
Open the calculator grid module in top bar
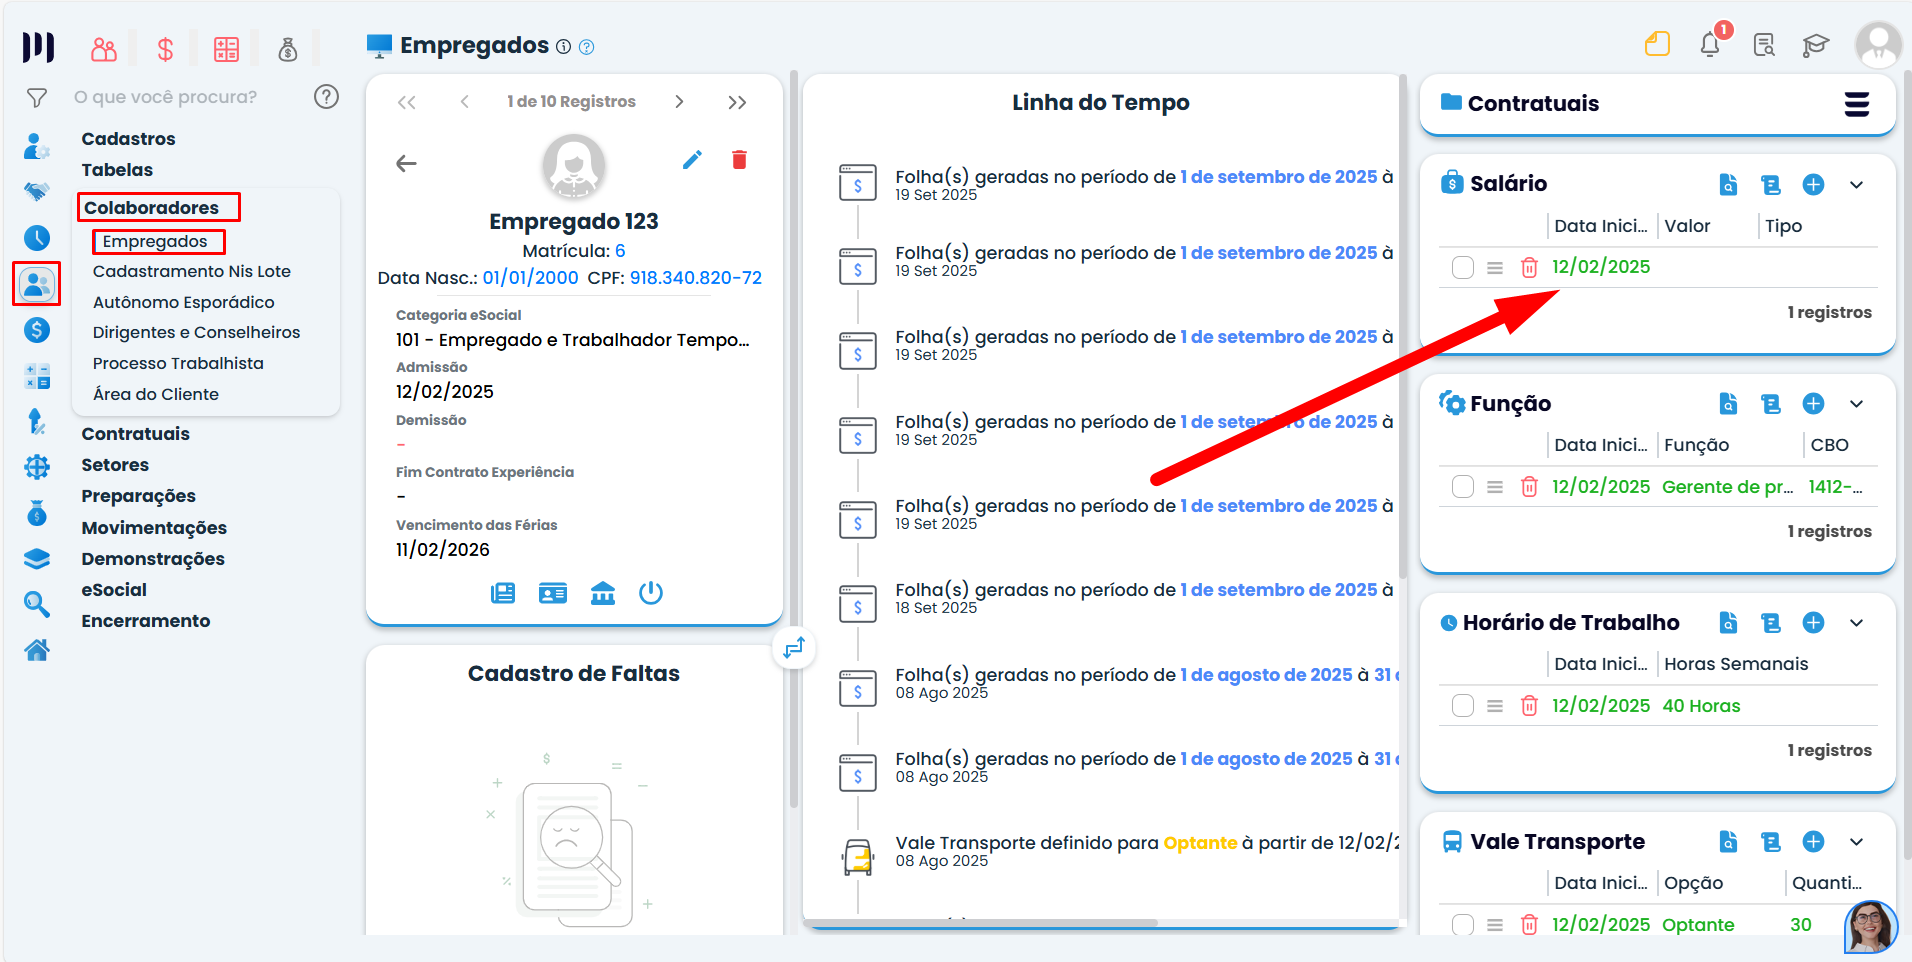[227, 48]
